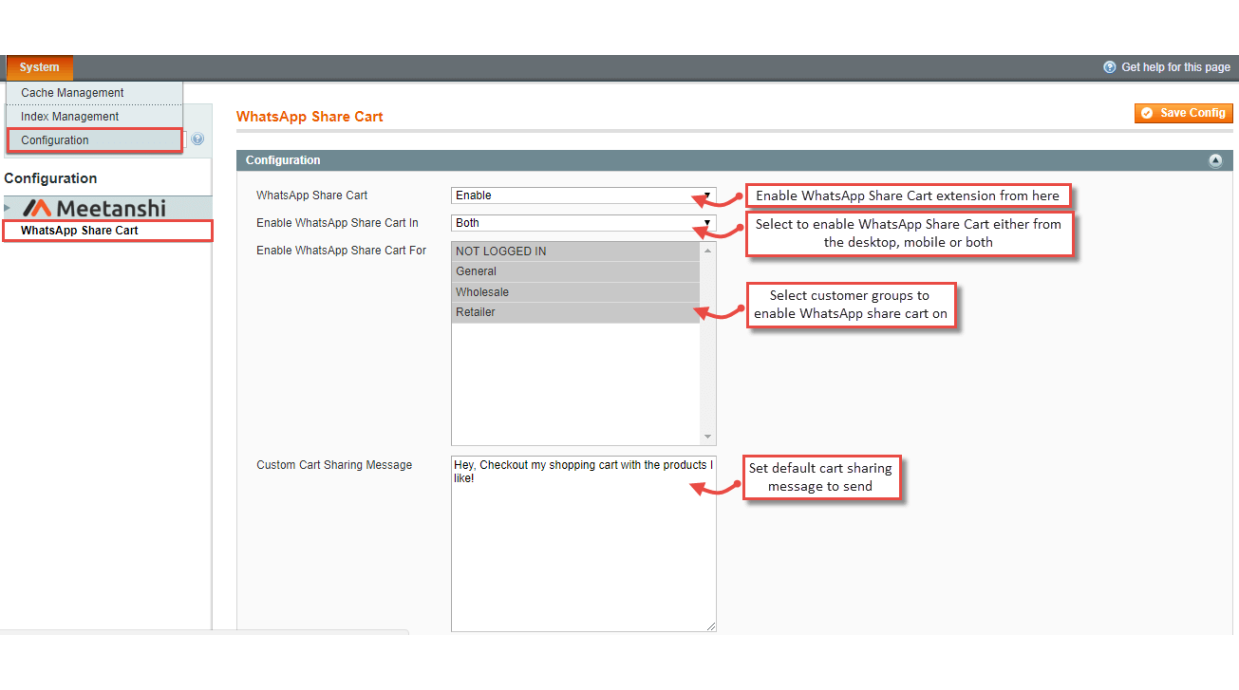Click the Save Config button
Viewport: 1239px width, 690px height.
click(1183, 113)
